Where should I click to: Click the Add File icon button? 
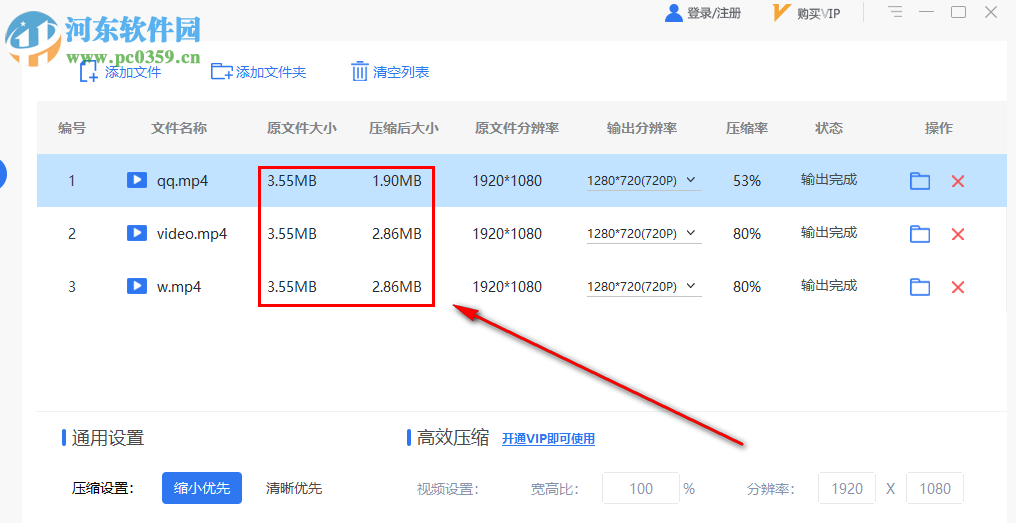tap(89, 71)
